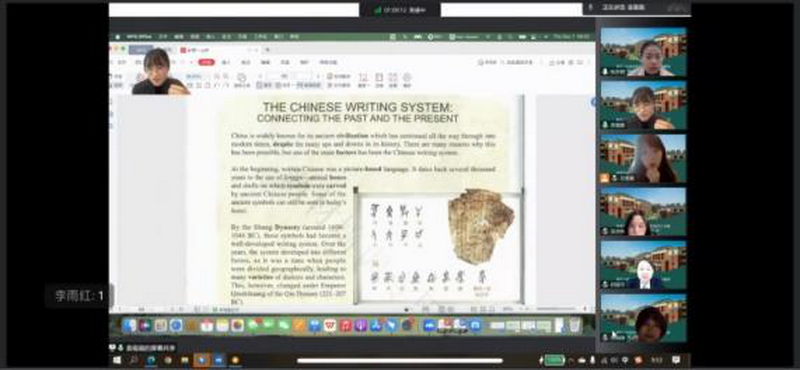The width and height of the screenshot is (800, 370).
Task: Launch WeChat from the dock
Action: [284, 325]
